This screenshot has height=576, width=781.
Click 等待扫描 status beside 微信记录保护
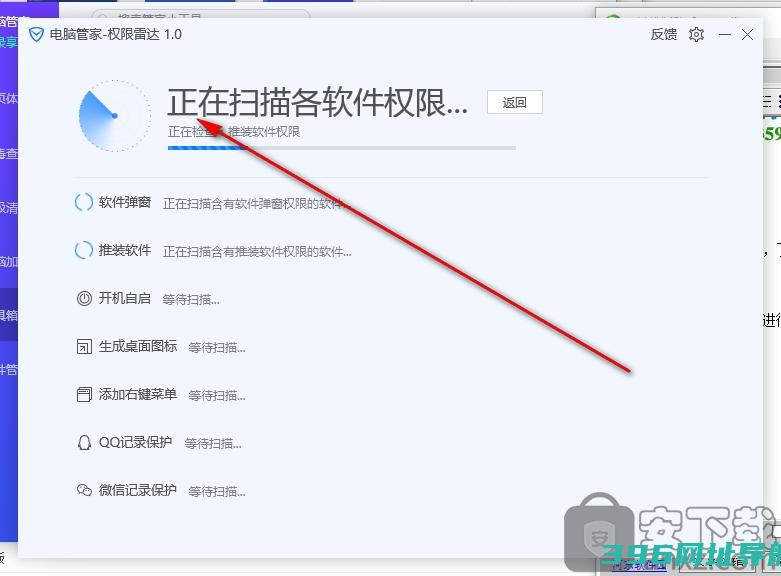(217, 492)
